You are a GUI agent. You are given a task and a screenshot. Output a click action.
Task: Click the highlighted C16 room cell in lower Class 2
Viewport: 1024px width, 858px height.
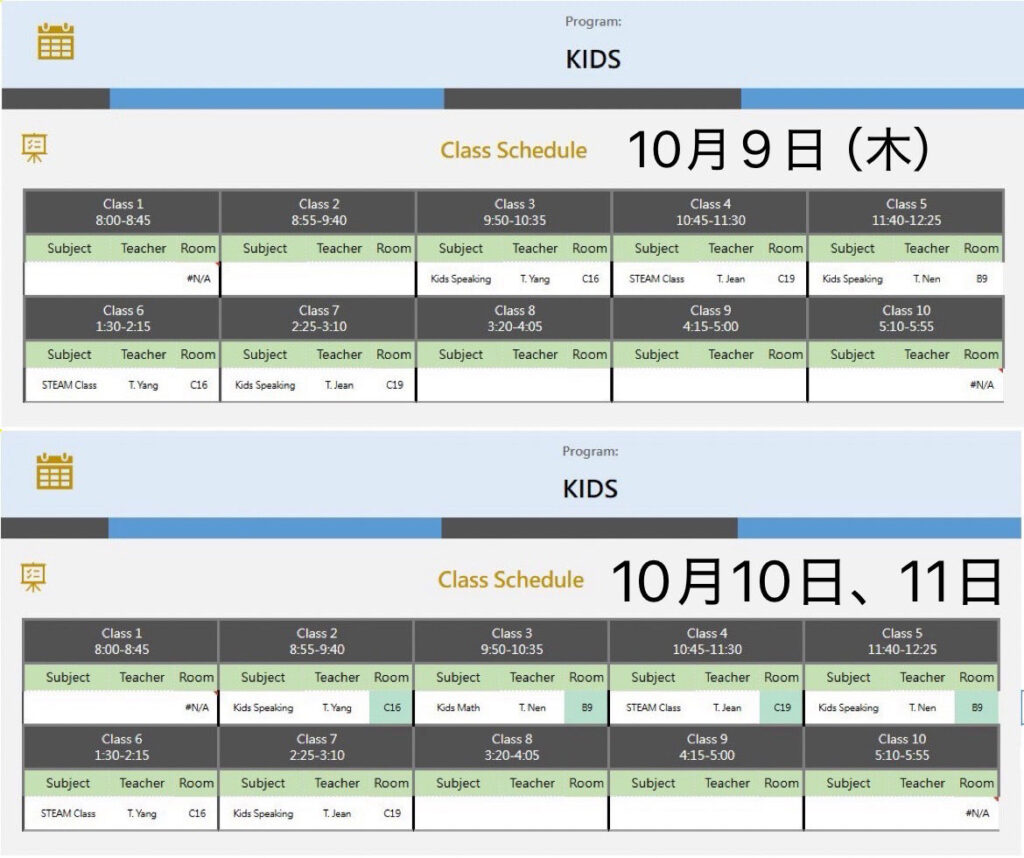pyautogui.click(x=391, y=708)
